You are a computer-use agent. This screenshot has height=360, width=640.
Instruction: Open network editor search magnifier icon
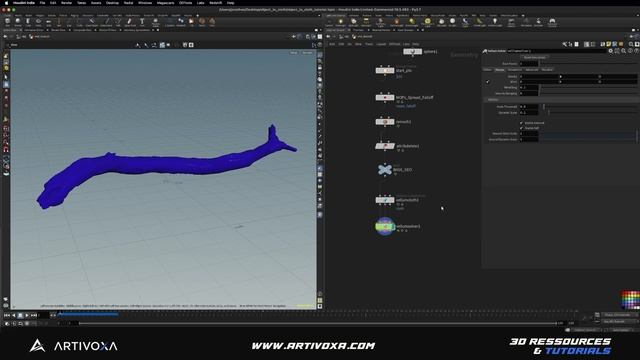631,44
